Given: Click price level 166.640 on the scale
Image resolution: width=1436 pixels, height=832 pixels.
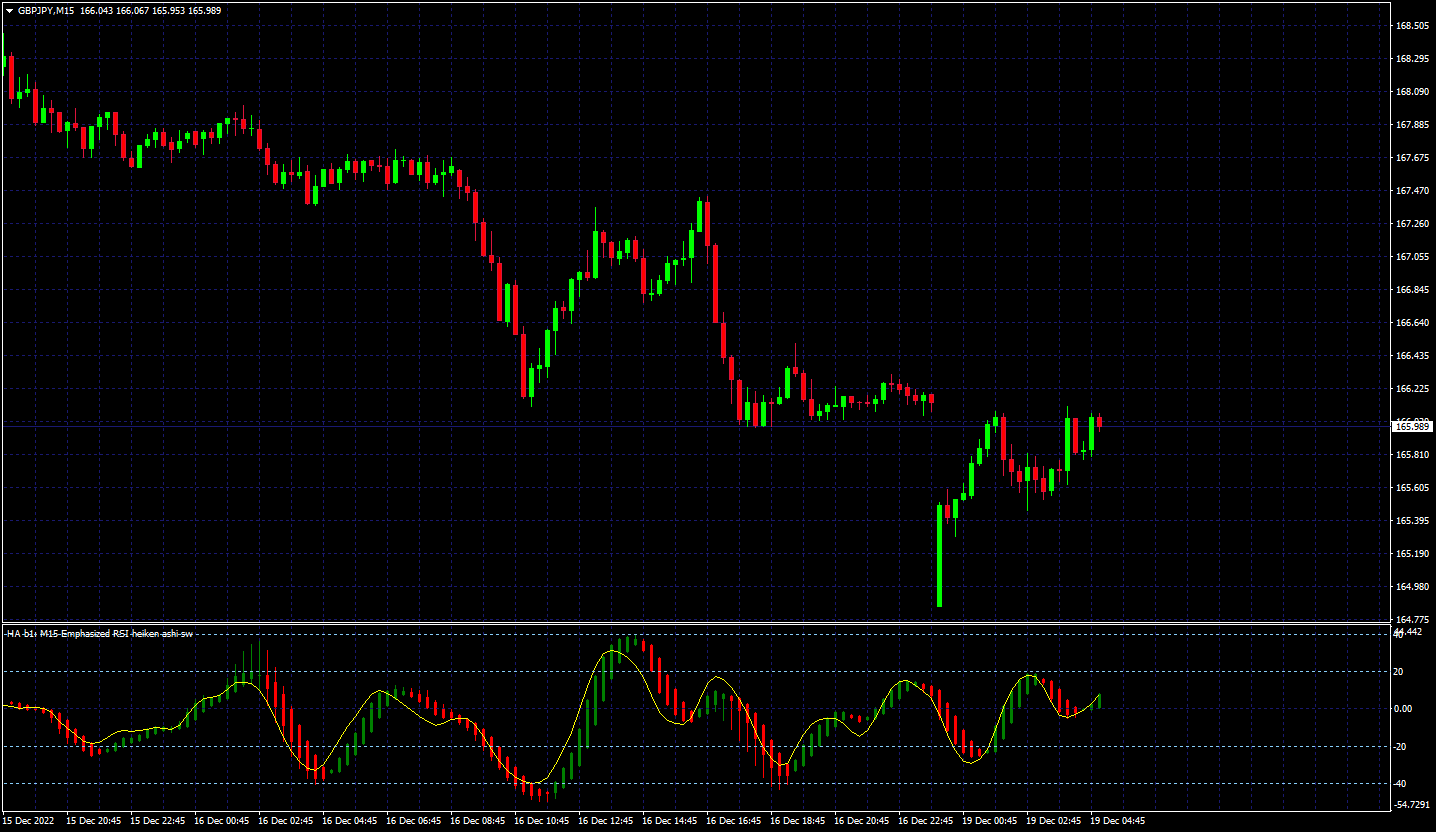Looking at the screenshot, I should pyautogui.click(x=1413, y=323).
